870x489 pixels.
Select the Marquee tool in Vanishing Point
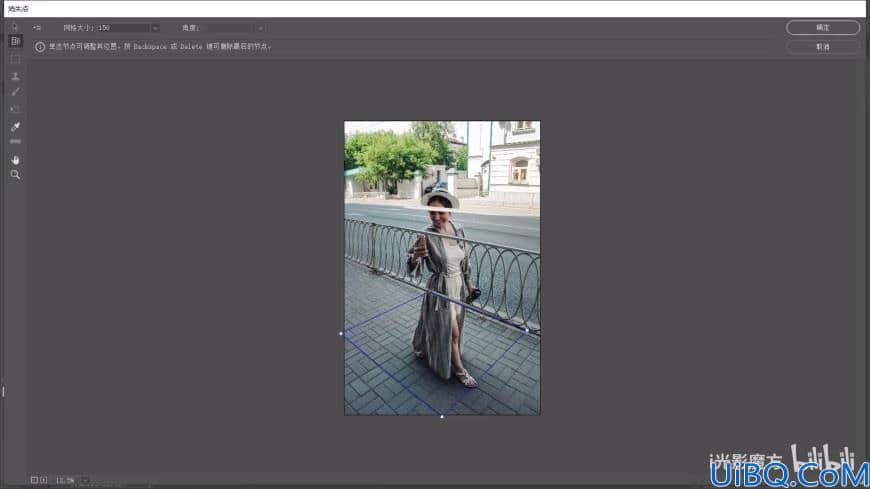15,59
